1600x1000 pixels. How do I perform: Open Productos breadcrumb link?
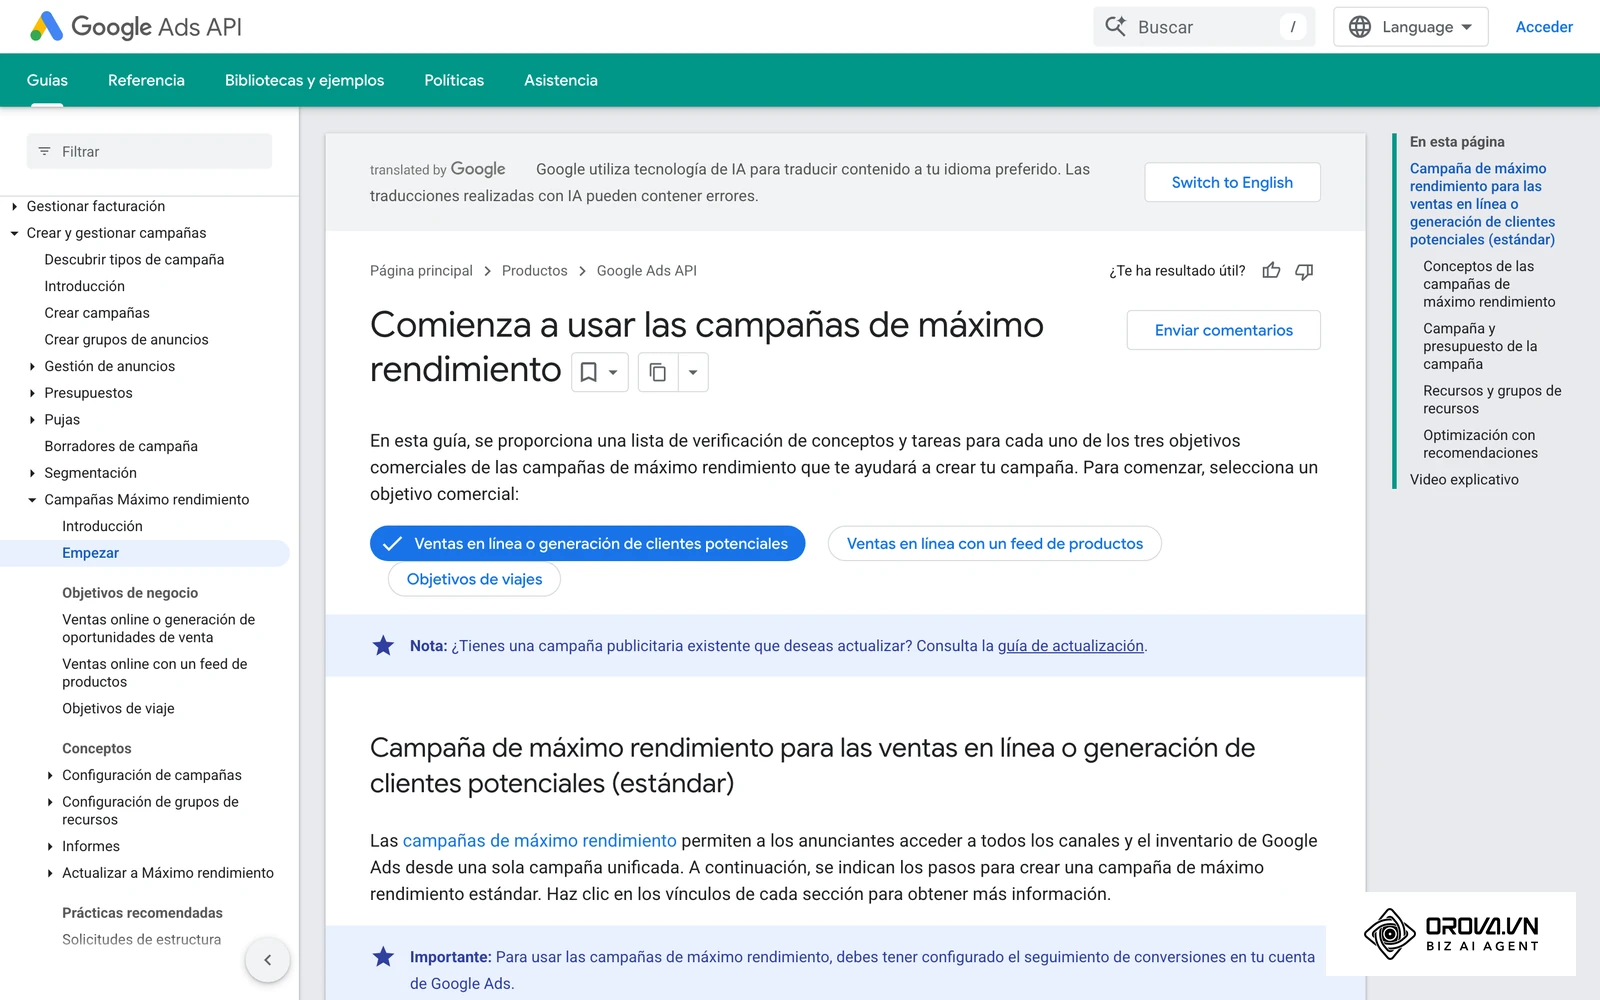534,271
